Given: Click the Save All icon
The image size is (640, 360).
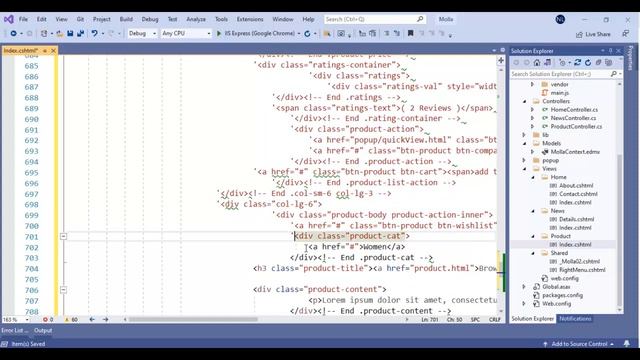Looking at the screenshot, I should [x=80, y=33].
